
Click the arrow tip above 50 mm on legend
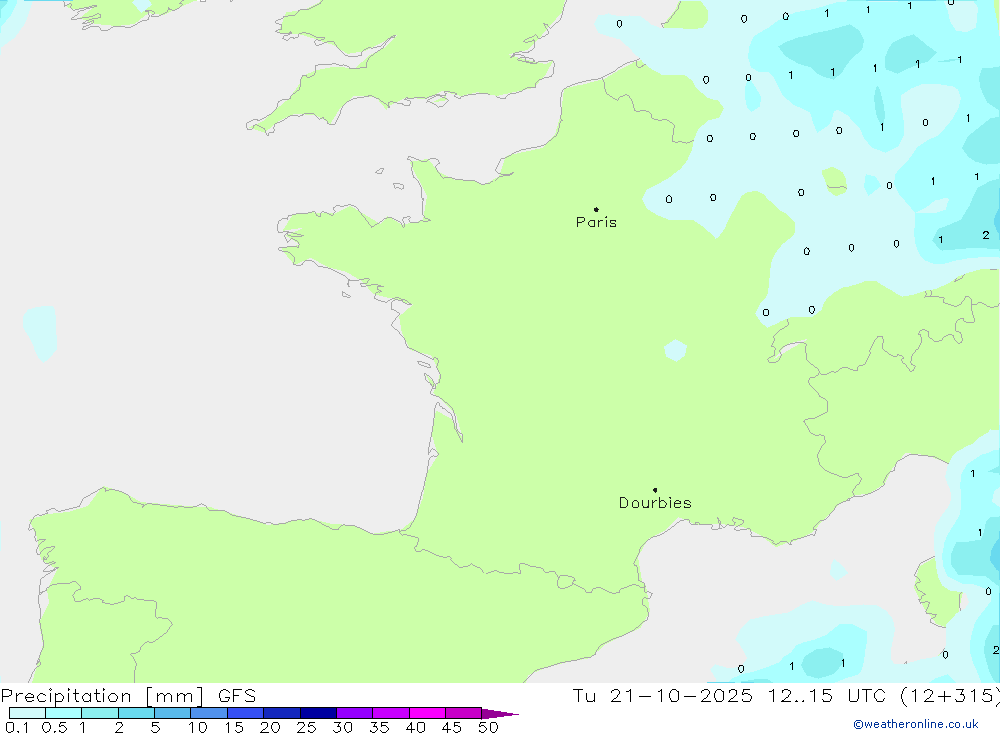[501, 714]
